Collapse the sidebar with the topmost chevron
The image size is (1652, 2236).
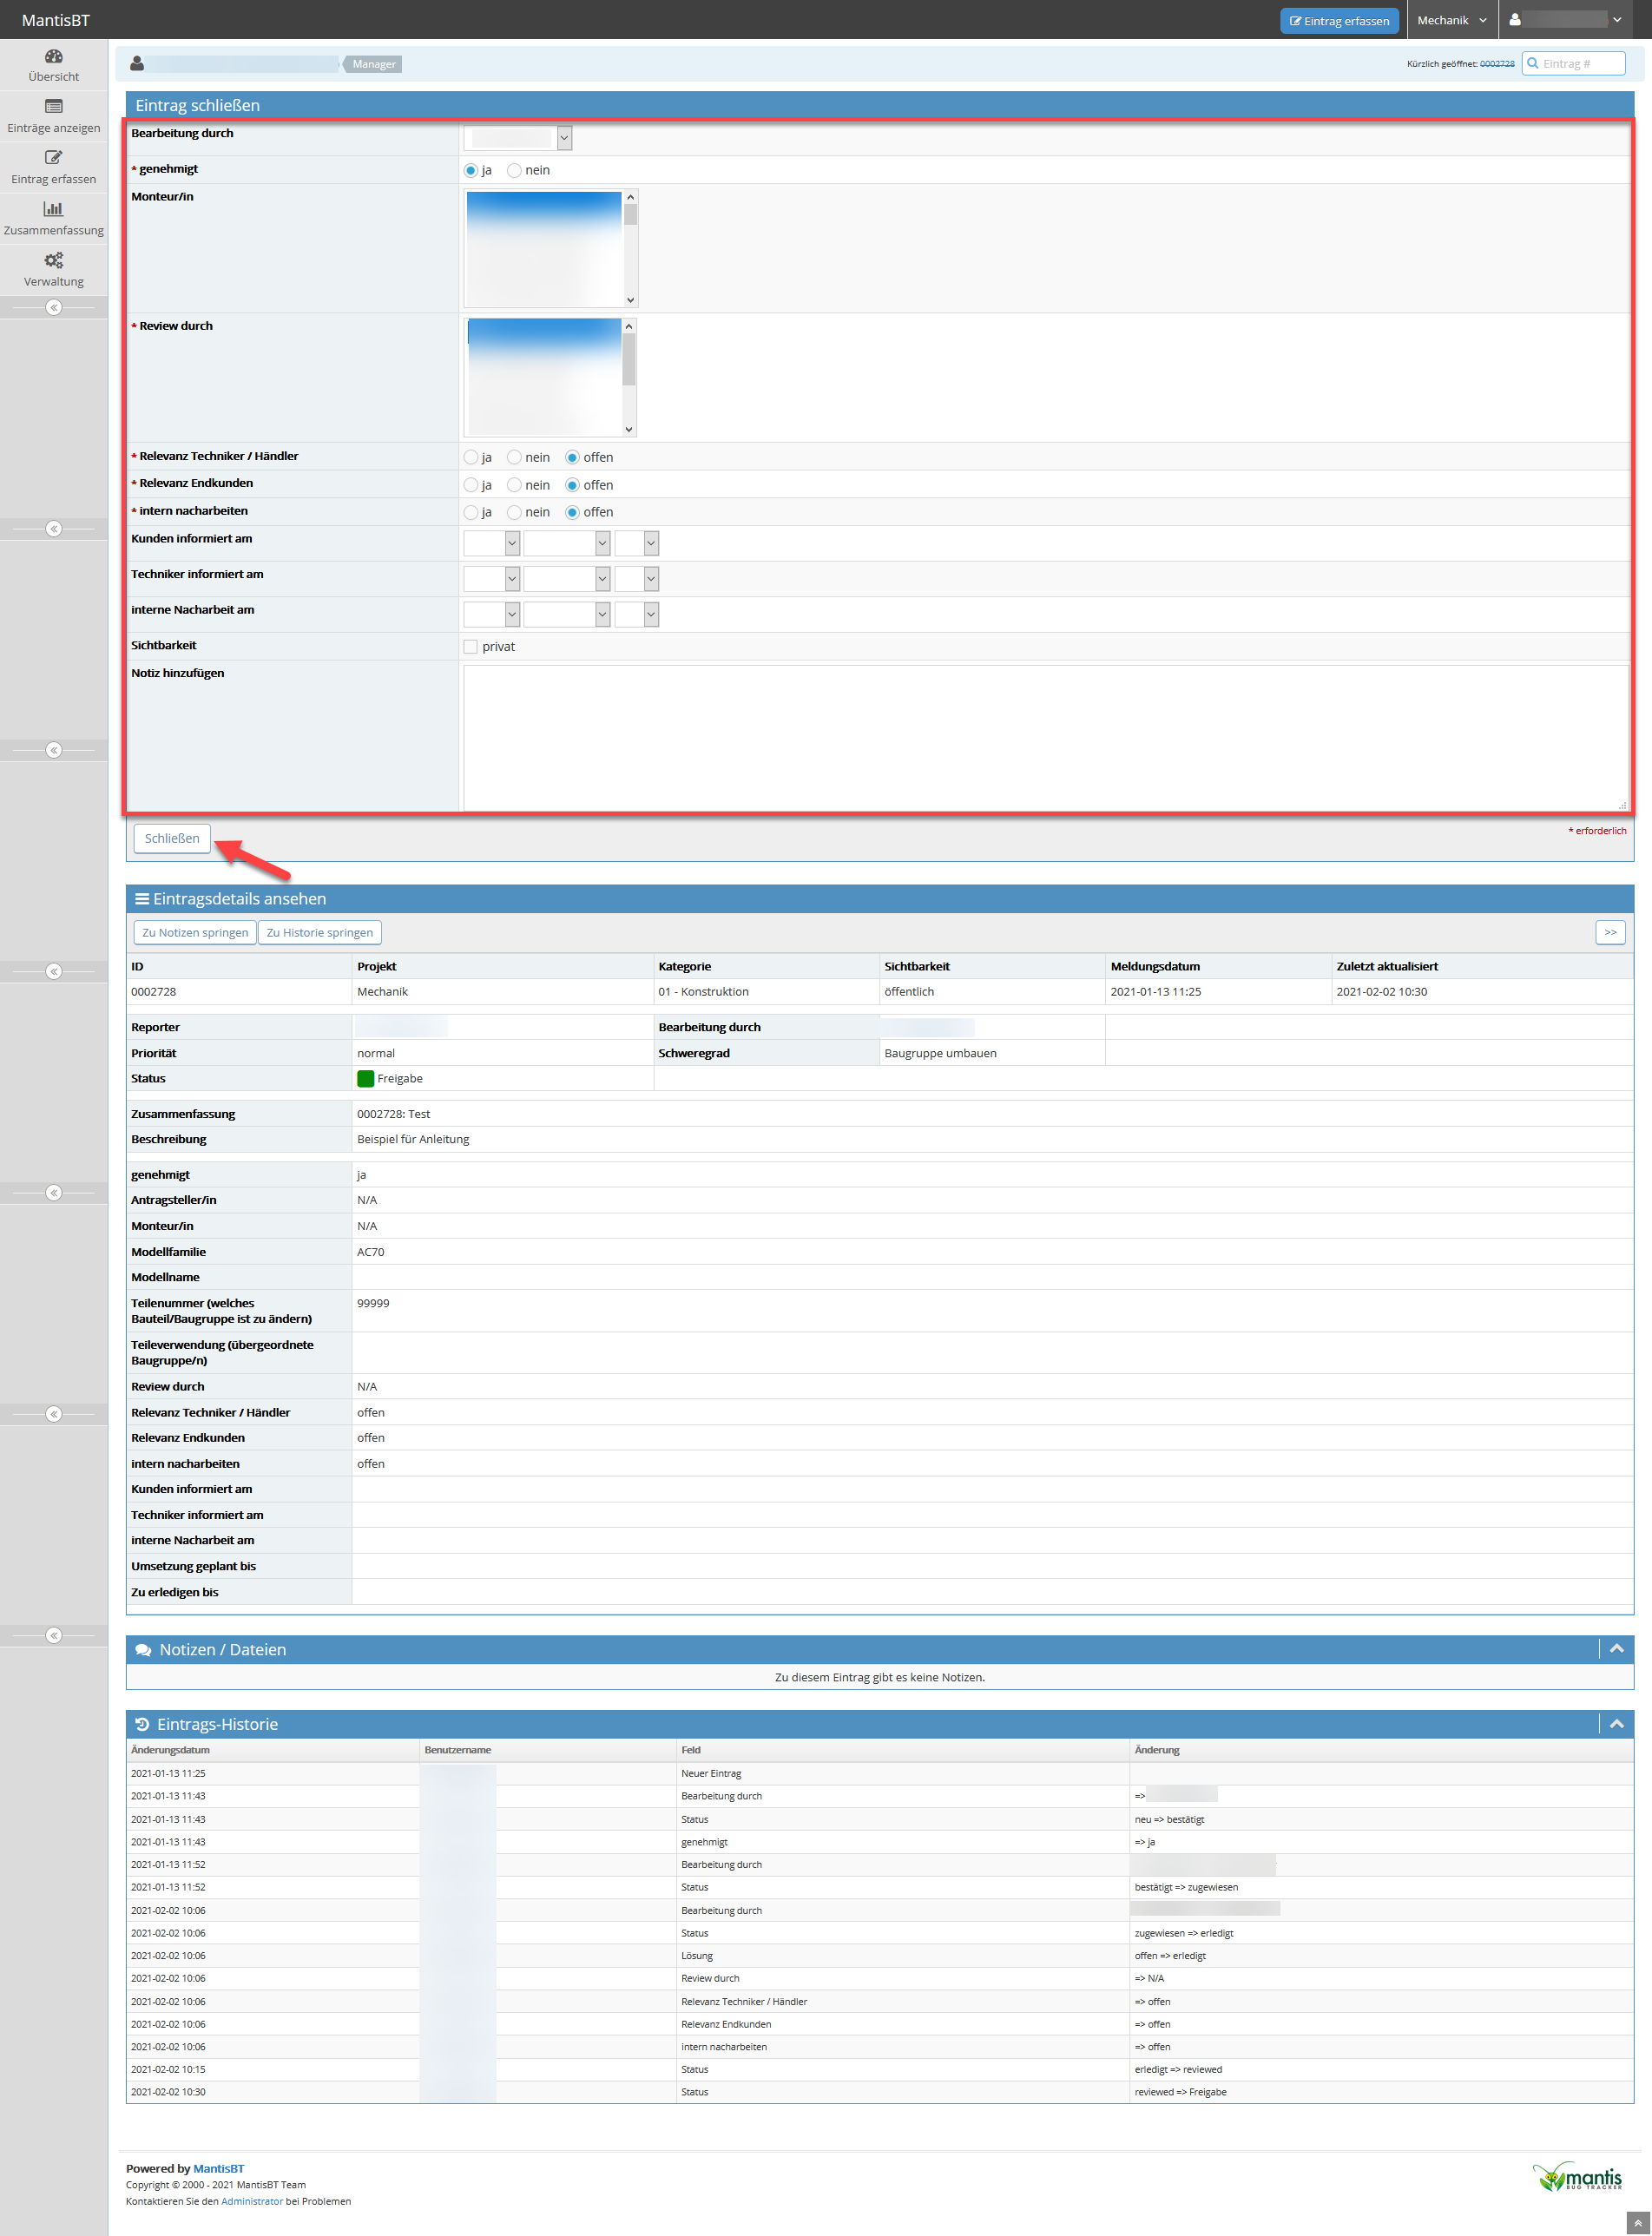click(x=54, y=308)
